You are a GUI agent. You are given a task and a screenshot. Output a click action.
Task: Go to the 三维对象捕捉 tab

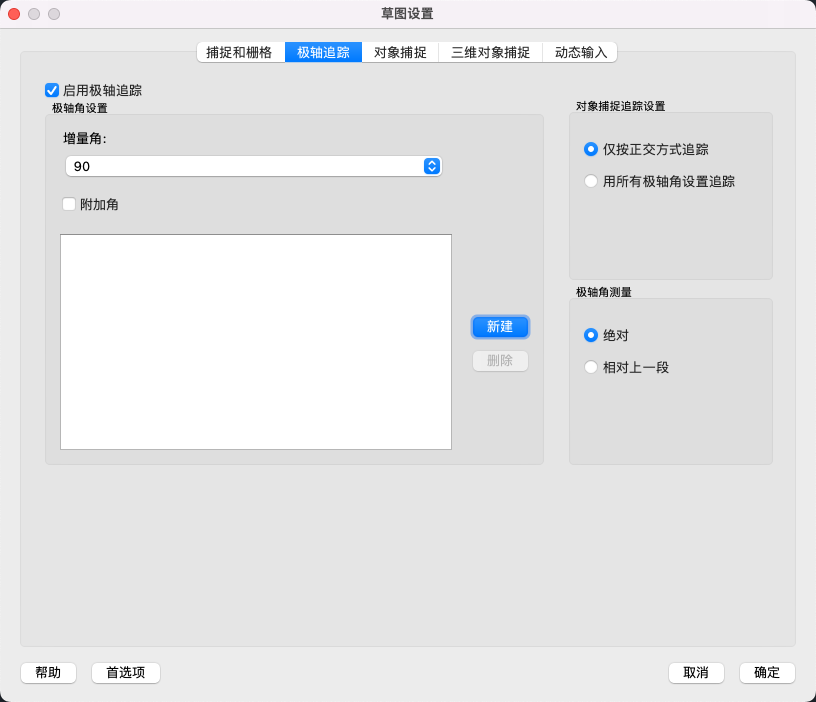click(x=490, y=53)
